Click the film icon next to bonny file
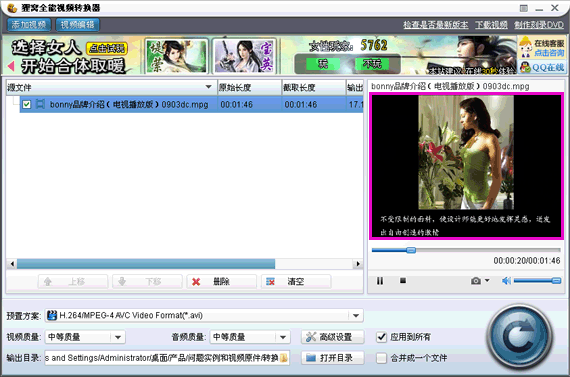570x377 pixels. coord(40,104)
